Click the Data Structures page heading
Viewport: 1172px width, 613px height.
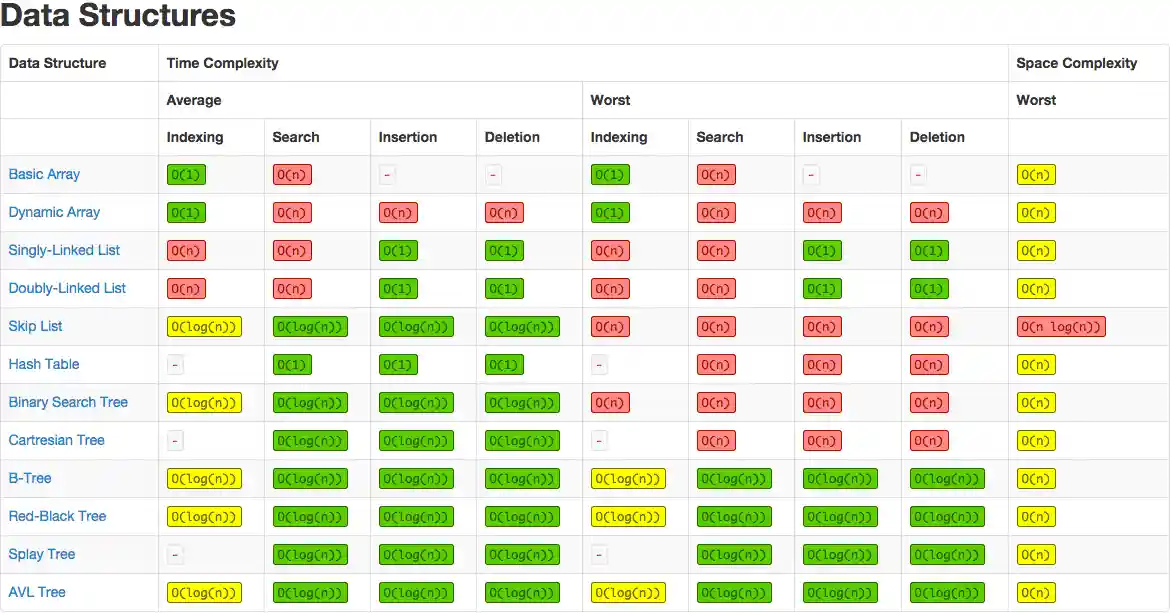click(118, 16)
